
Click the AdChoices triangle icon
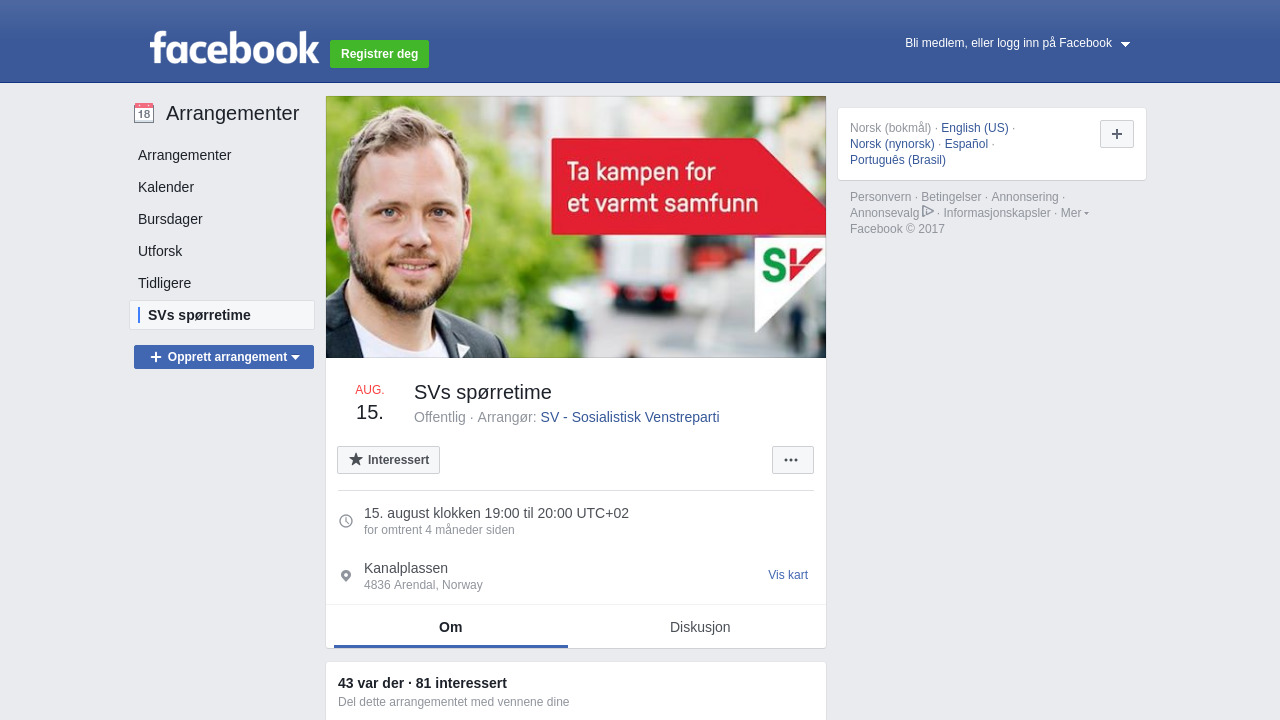(928, 211)
